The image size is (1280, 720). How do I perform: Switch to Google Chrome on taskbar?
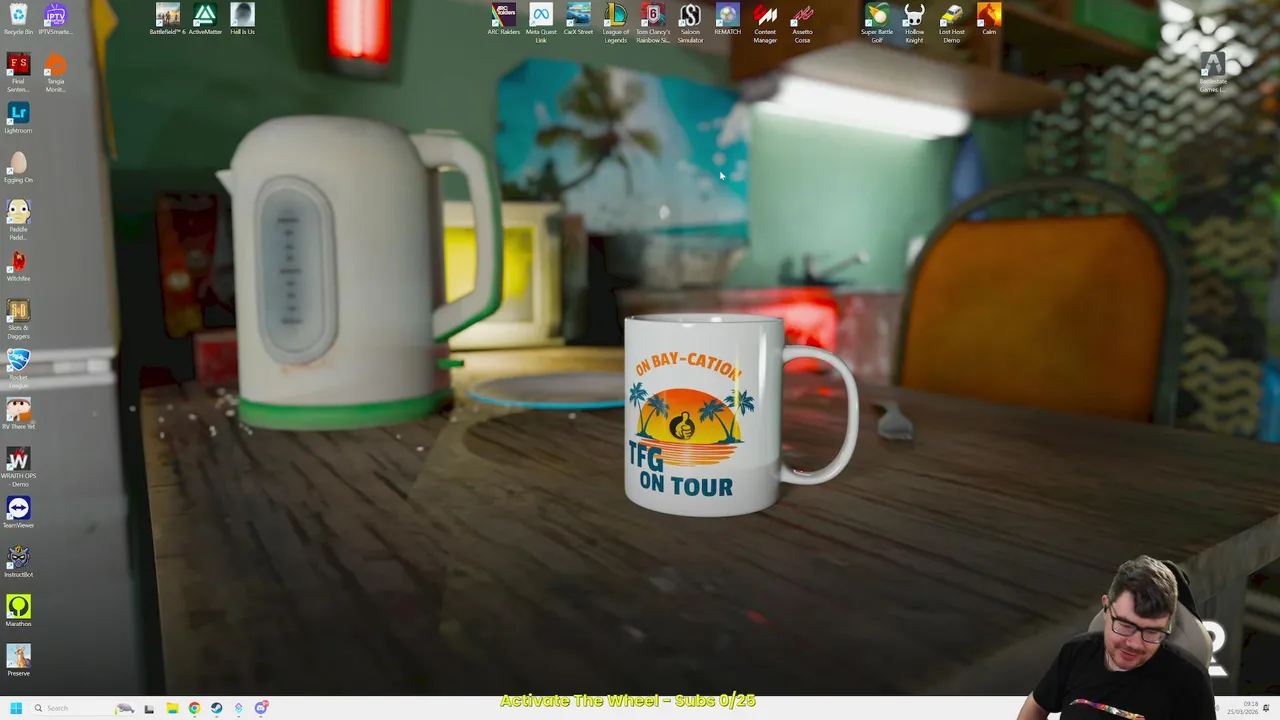pos(194,708)
